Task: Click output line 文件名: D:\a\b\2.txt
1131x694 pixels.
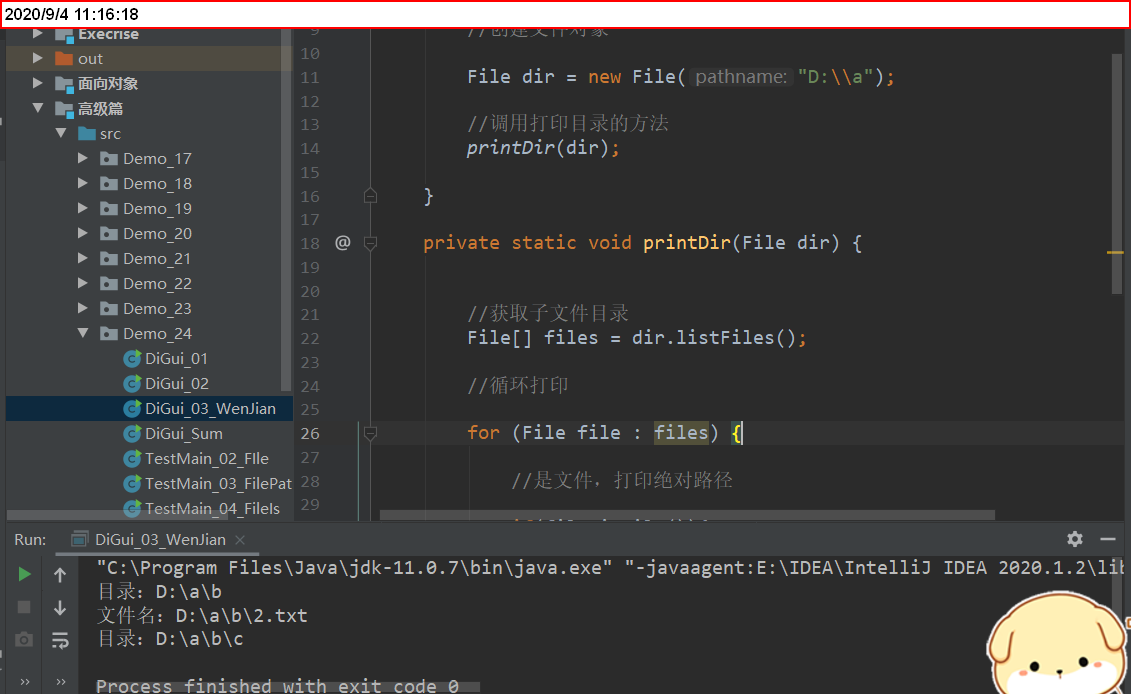Action: point(202,615)
